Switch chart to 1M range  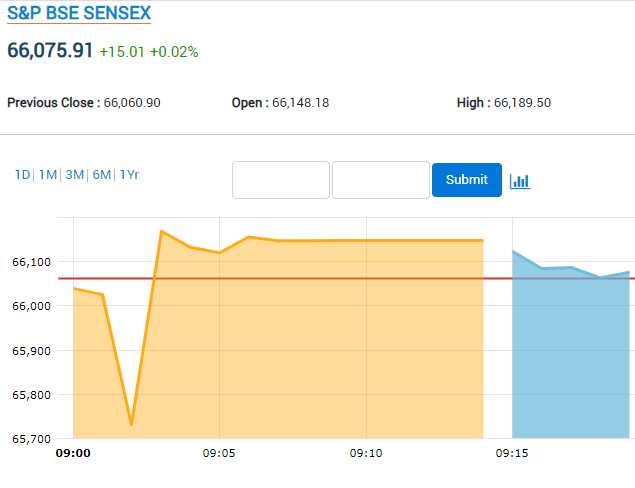click(x=48, y=175)
